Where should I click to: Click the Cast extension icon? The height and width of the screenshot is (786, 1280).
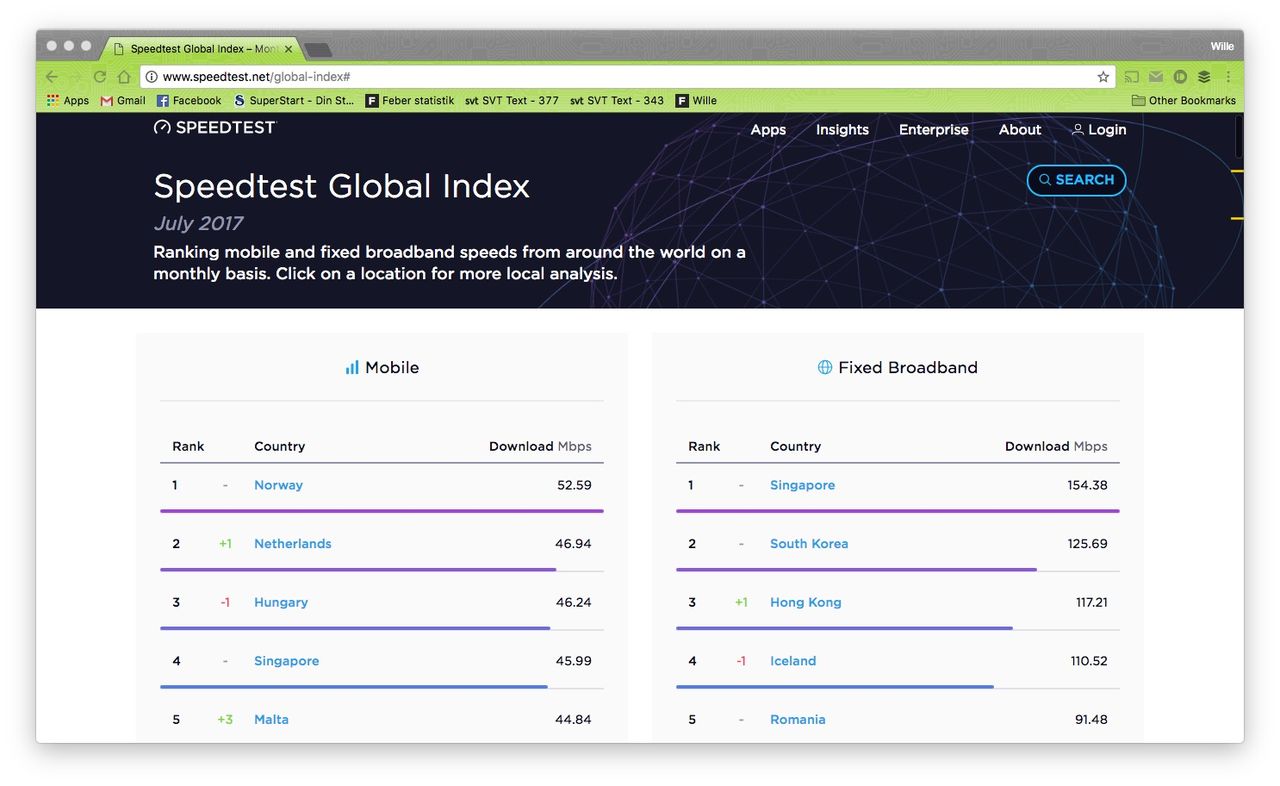pyautogui.click(x=1132, y=77)
